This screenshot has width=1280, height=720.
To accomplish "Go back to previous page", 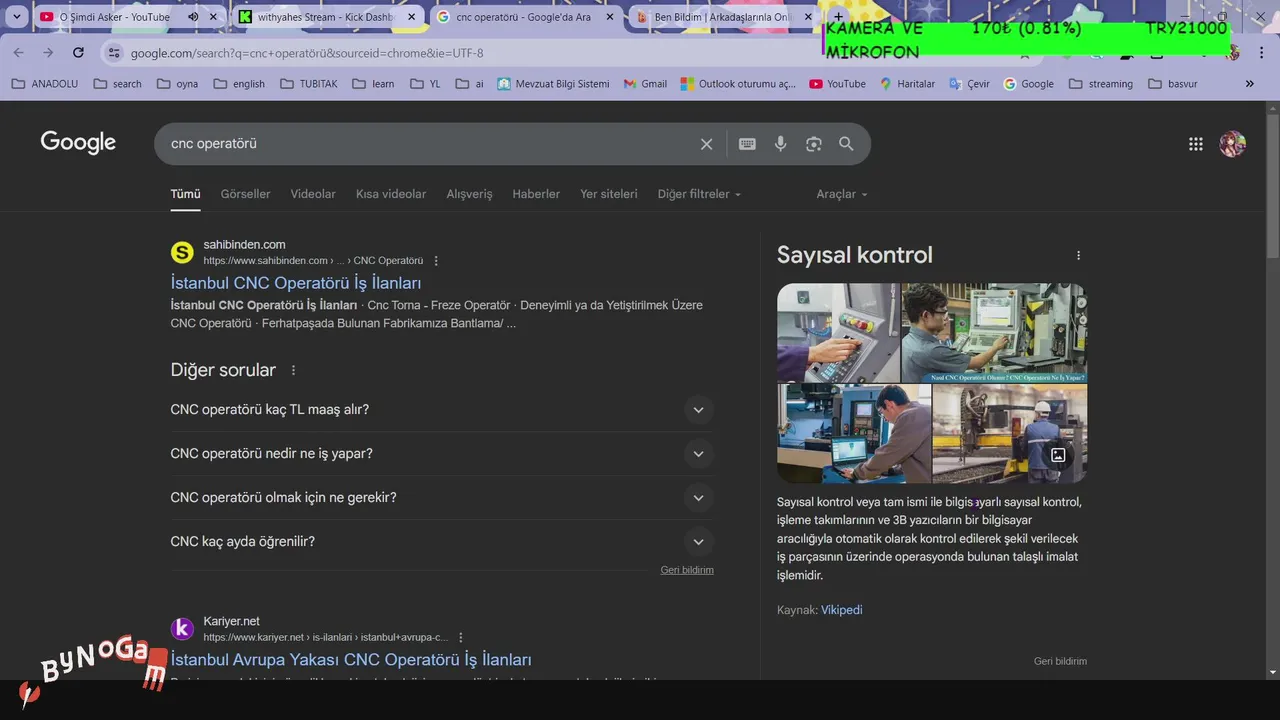I will [x=20, y=53].
